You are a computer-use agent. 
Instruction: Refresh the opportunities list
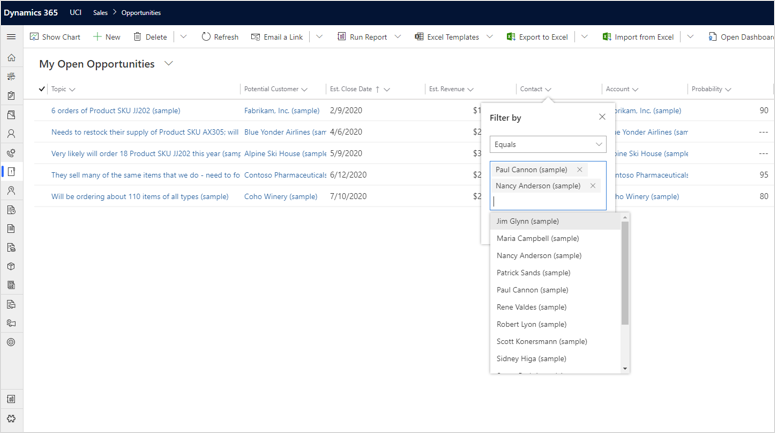[220, 37]
